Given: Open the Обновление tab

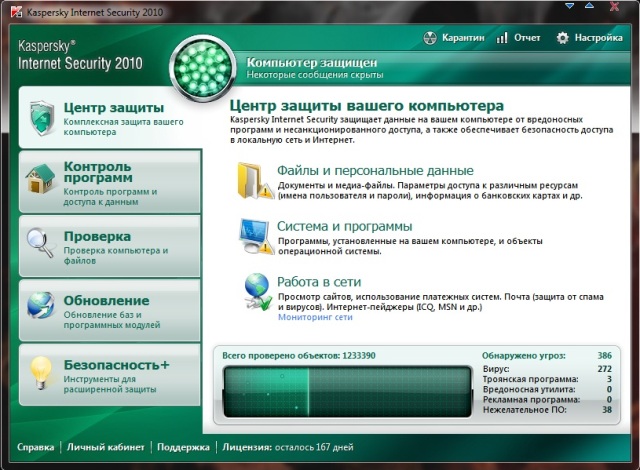Looking at the screenshot, I should tap(110, 310).
